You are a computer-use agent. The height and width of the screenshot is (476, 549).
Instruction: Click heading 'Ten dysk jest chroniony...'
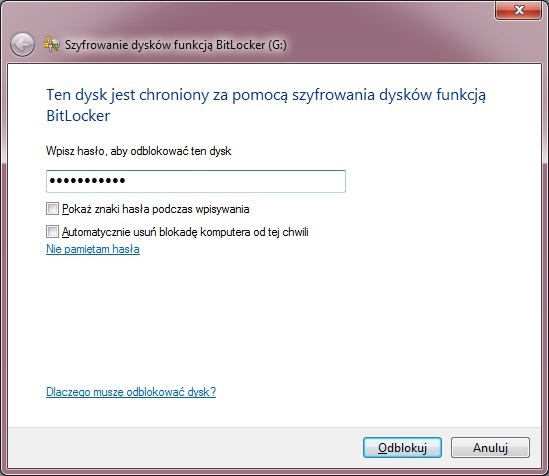point(266,105)
